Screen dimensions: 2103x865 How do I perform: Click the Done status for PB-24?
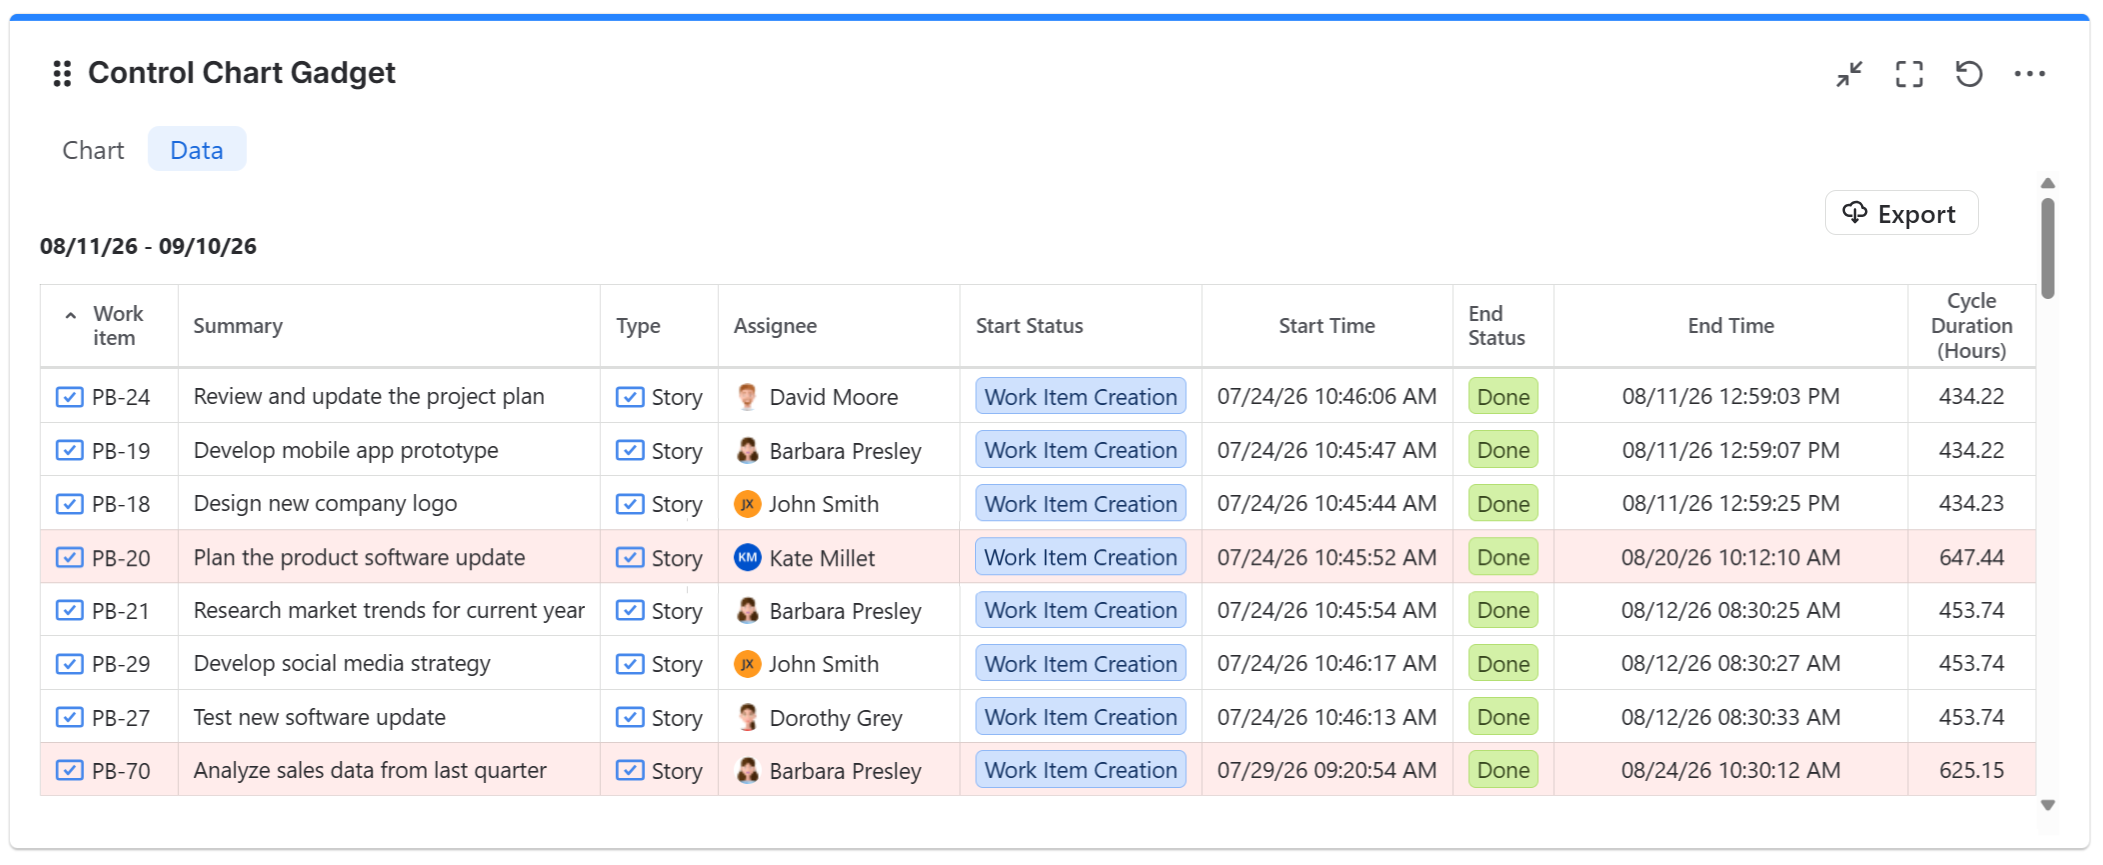pos(1503,397)
